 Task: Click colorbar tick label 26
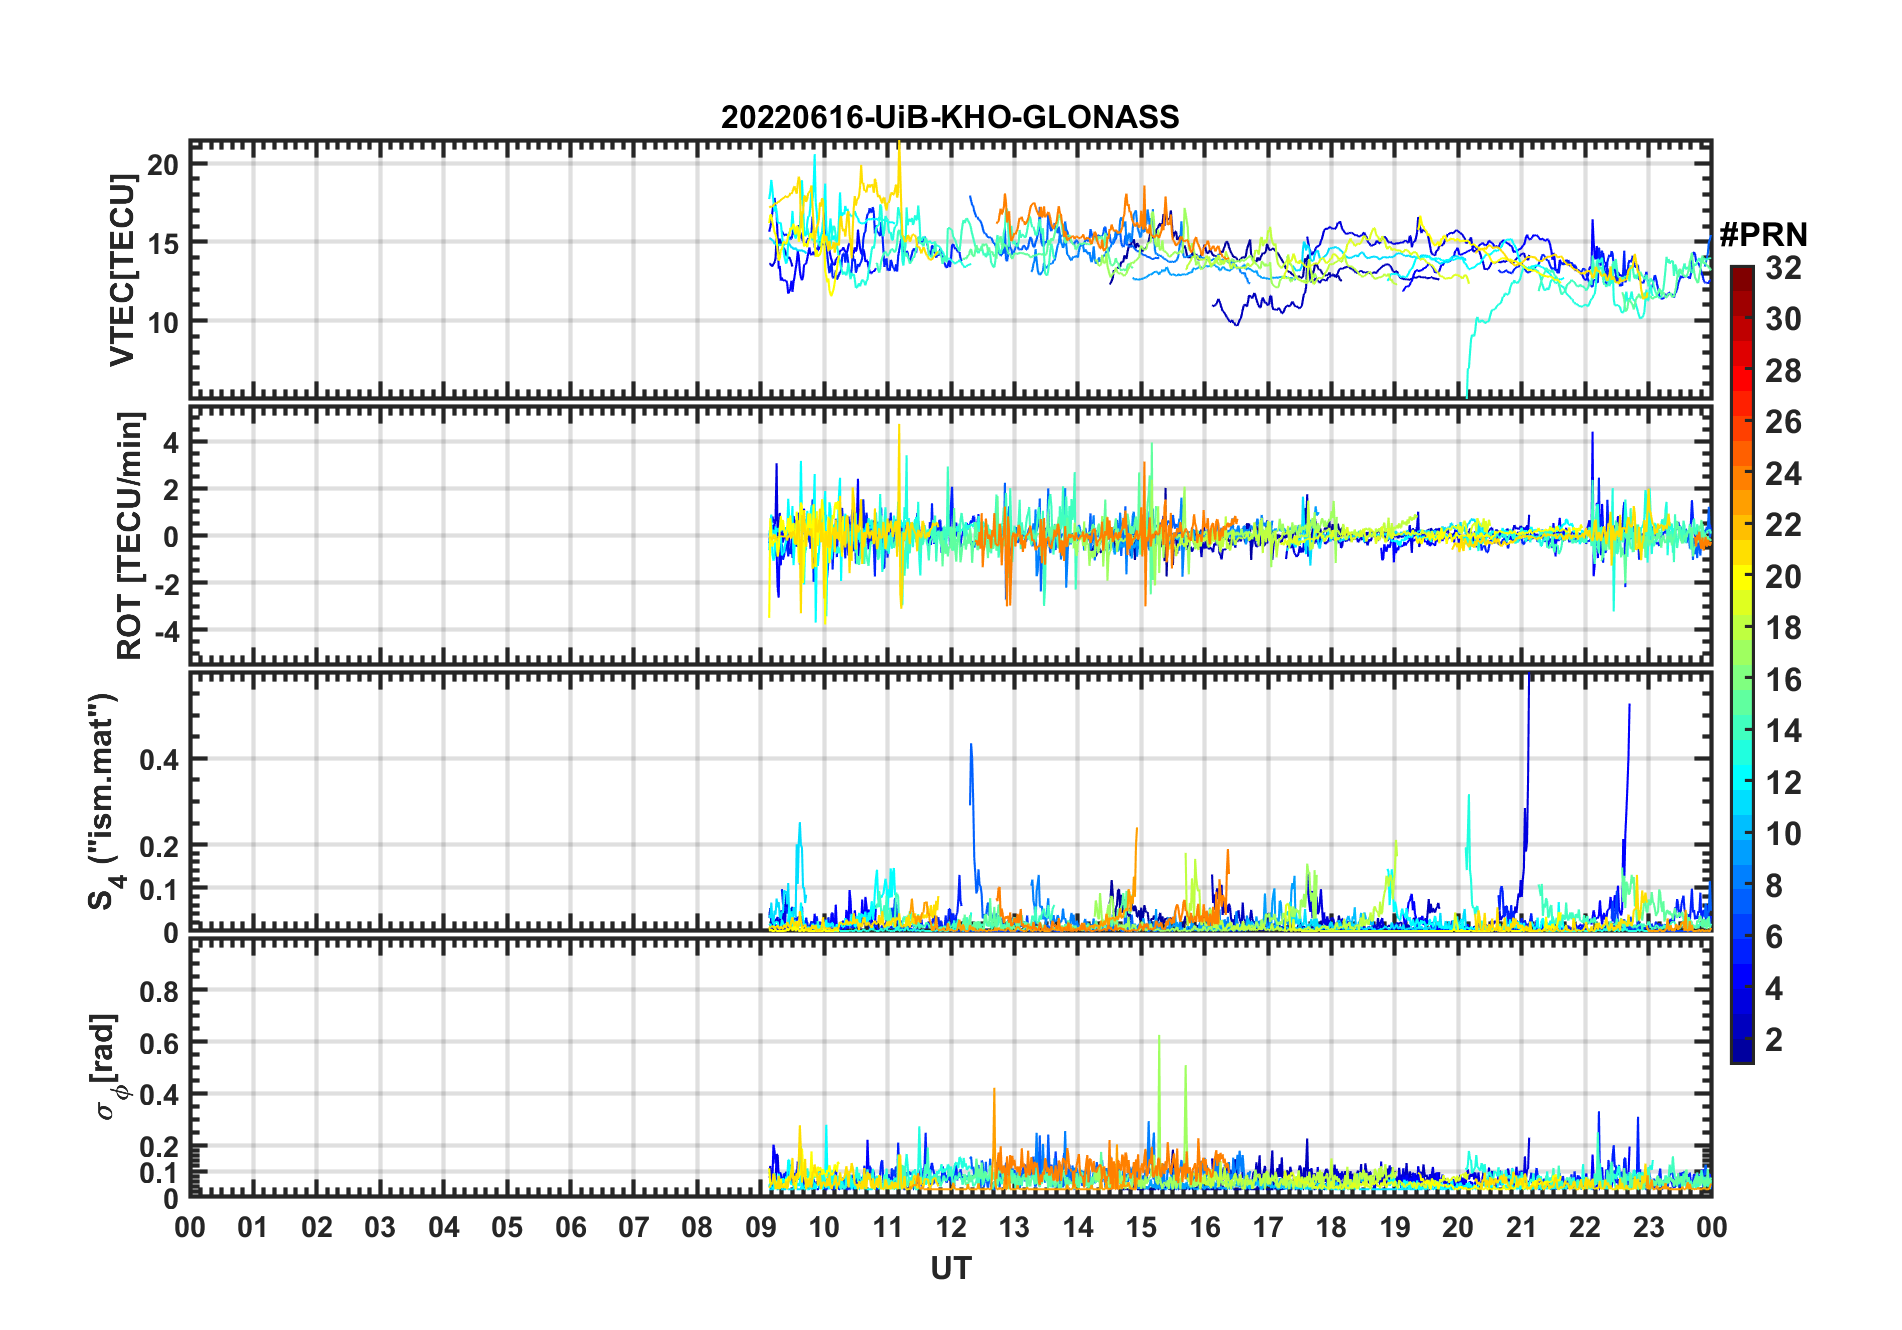click(x=1783, y=422)
